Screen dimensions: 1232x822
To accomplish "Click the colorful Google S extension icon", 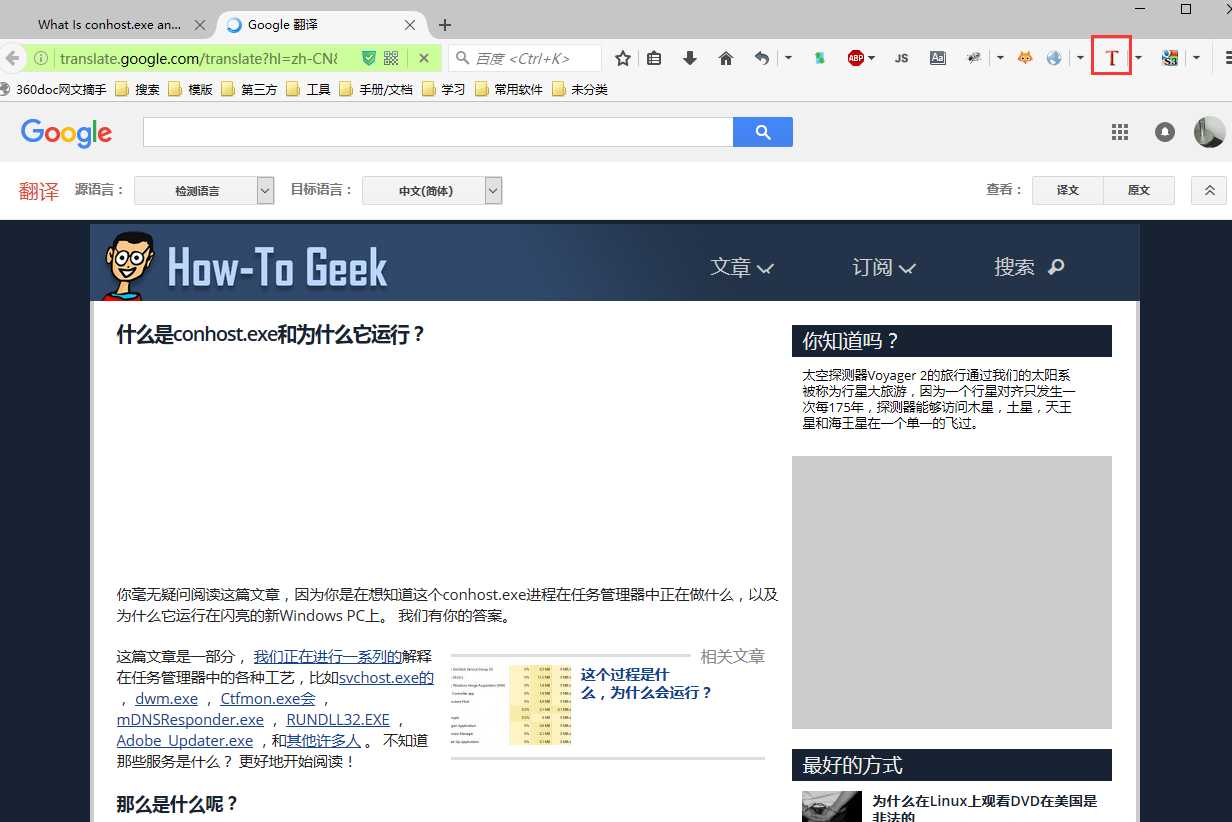I will tap(1169, 58).
